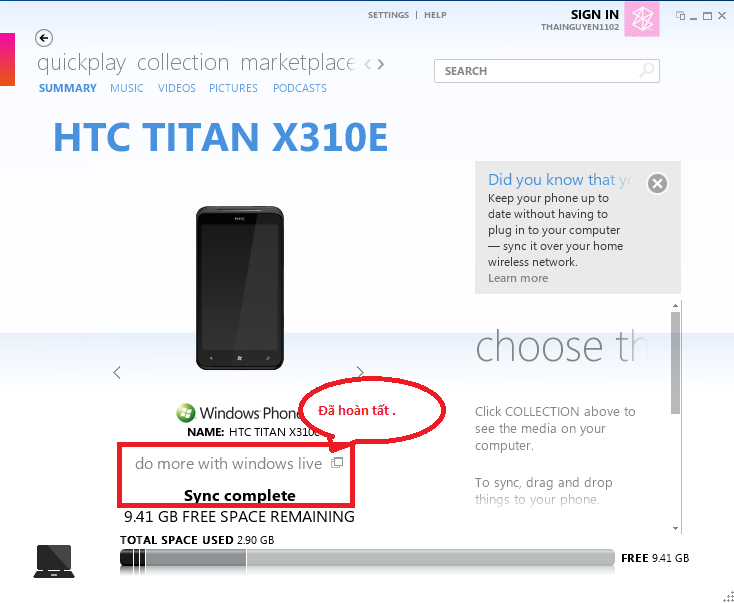Screen dimensions: 734x603
Task: Open the pink Zune profile avatar
Action: 642,19
